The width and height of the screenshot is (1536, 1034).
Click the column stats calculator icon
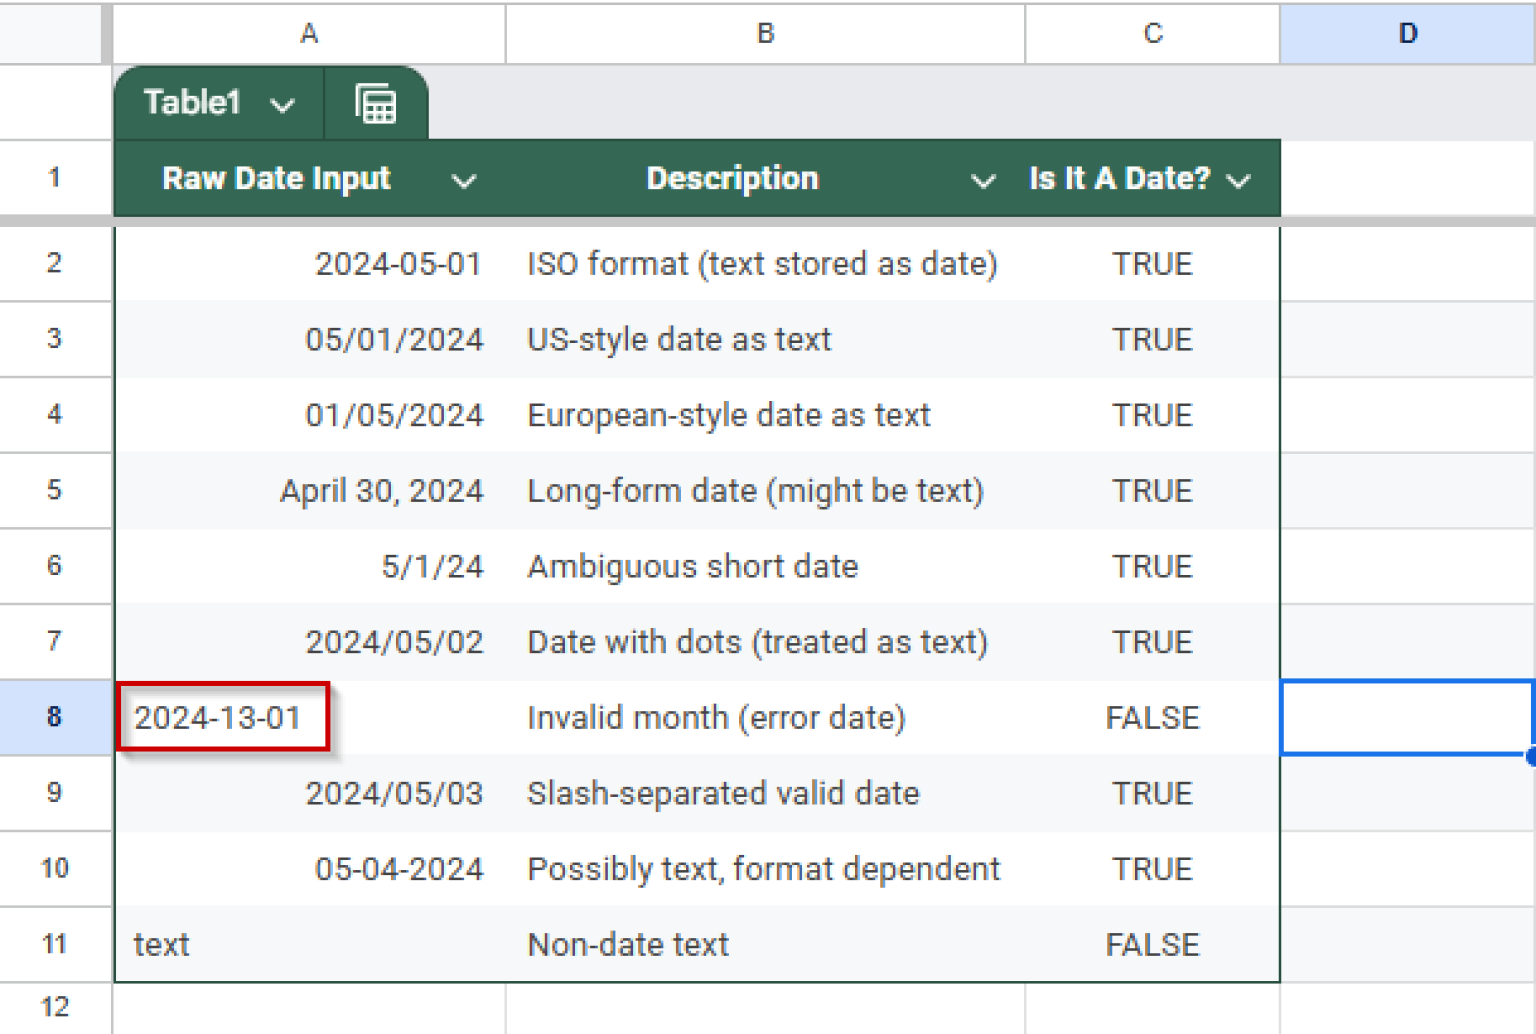point(376,102)
